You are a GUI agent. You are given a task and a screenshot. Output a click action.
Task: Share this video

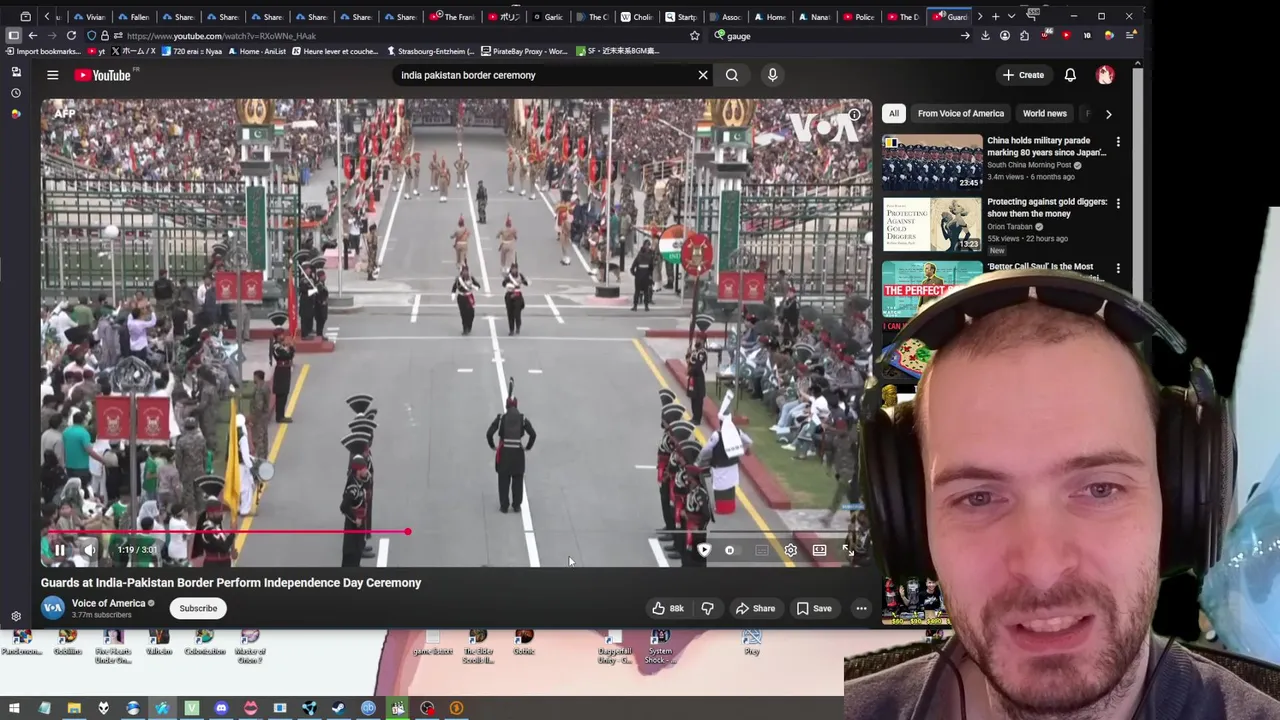tap(755, 608)
